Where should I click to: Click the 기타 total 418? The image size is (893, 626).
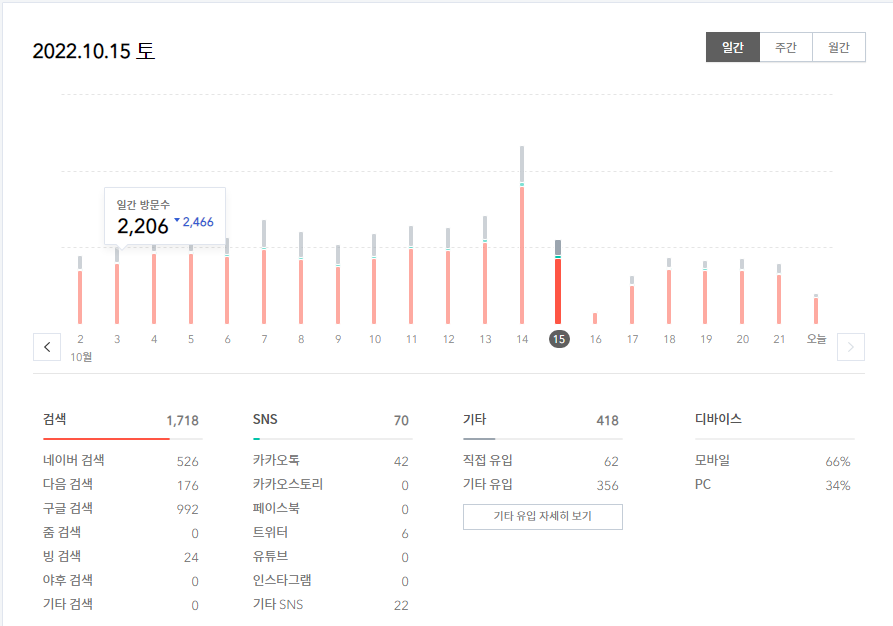tap(608, 421)
